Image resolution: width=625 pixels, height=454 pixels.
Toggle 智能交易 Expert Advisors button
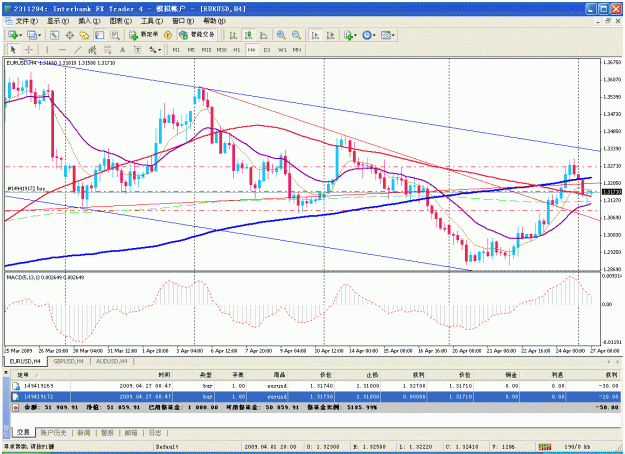(x=197, y=35)
